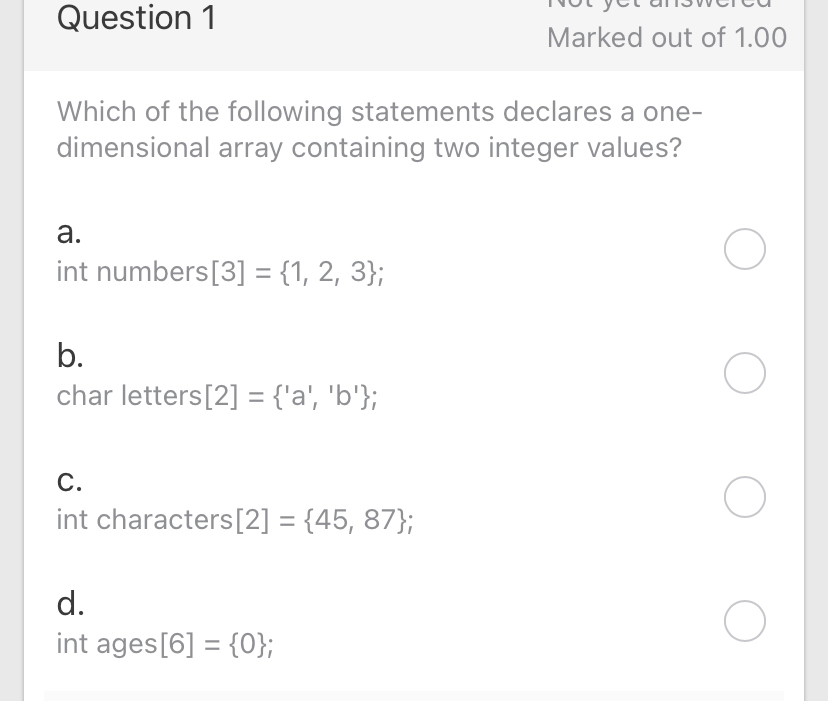Click the option letter a label
The height and width of the screenshot is (701, 828).
point(68,233)
